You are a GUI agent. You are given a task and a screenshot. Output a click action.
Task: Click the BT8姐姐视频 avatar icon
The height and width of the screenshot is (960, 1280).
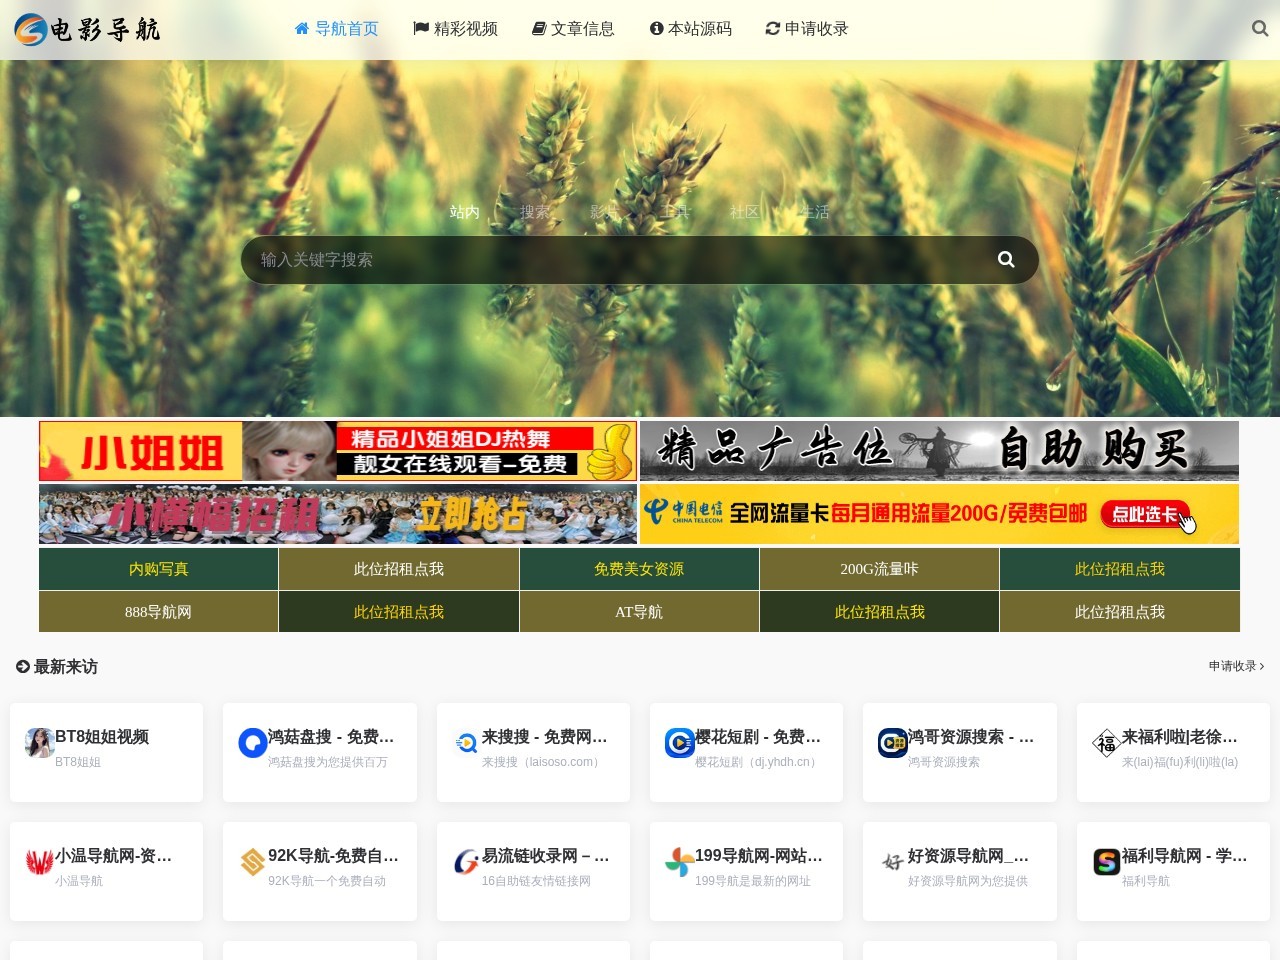40,743
